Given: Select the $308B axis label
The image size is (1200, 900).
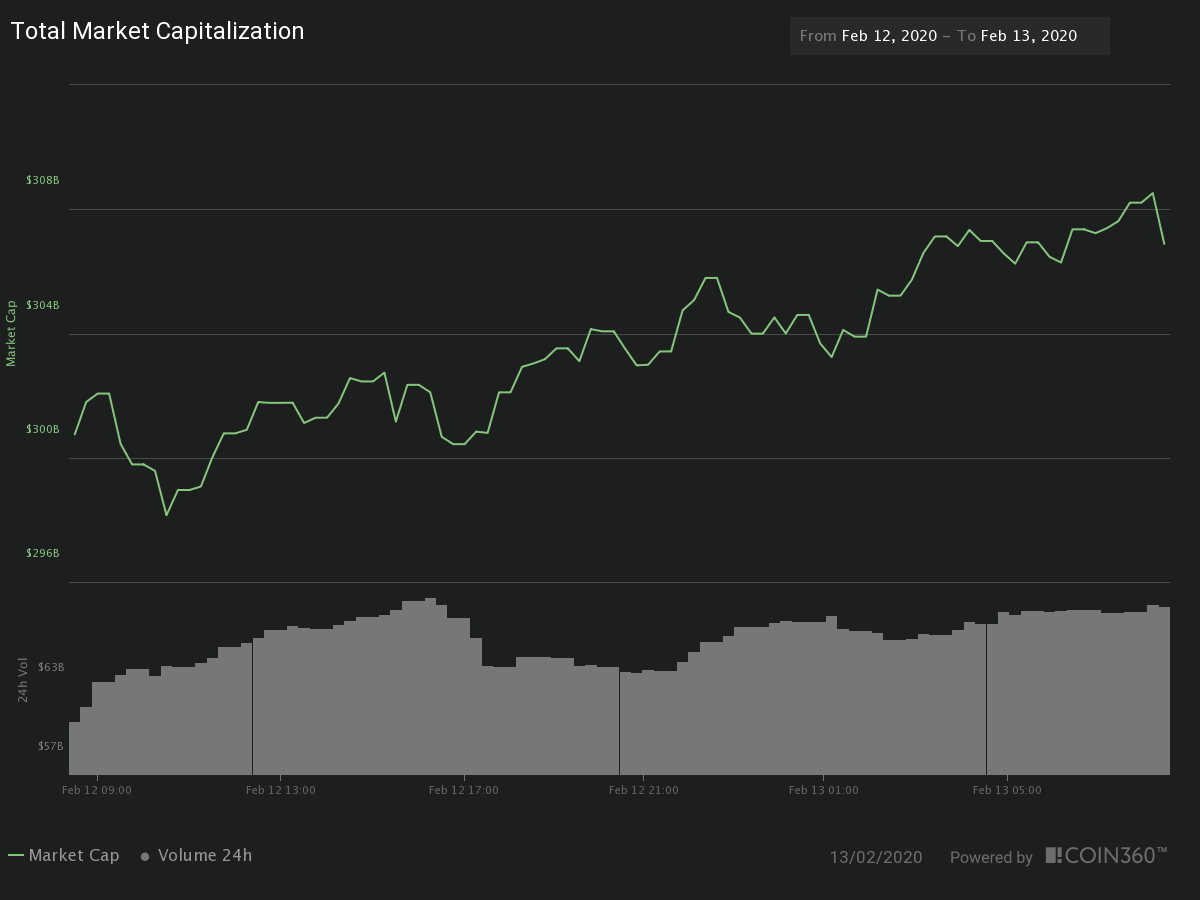Looking at the screenshot, I should pyautogui.click(x=43, y=180).
